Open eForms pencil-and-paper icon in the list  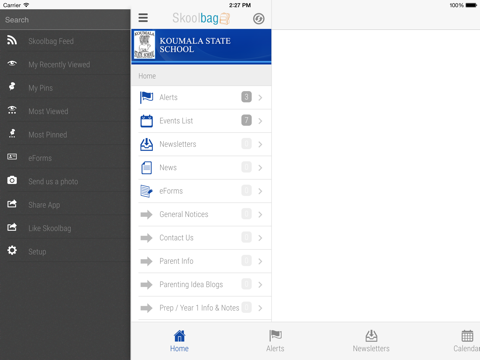[x=146, y=191]
